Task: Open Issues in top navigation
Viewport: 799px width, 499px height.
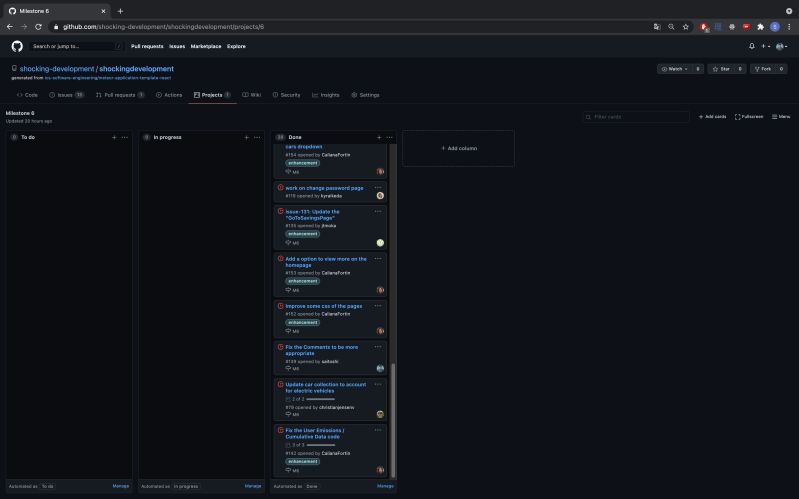Action: [x=177, y=46]
